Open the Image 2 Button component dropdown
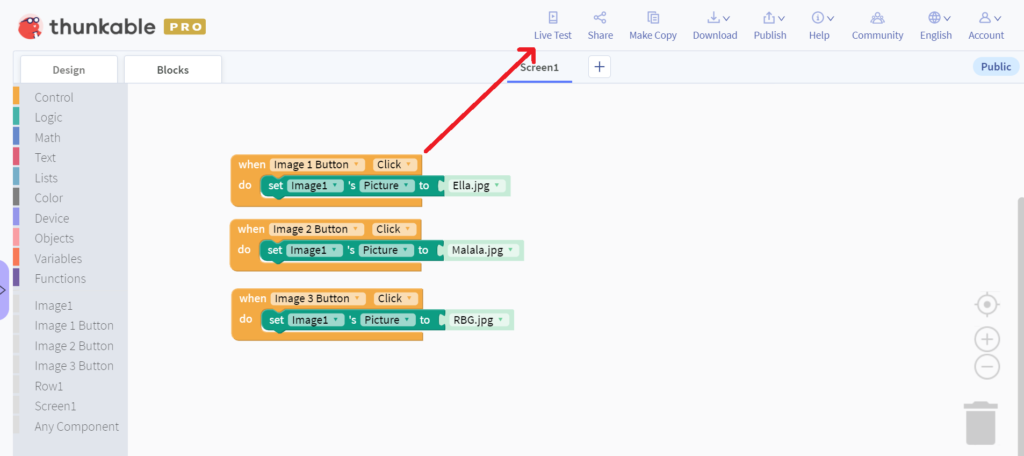 (317, 229)
